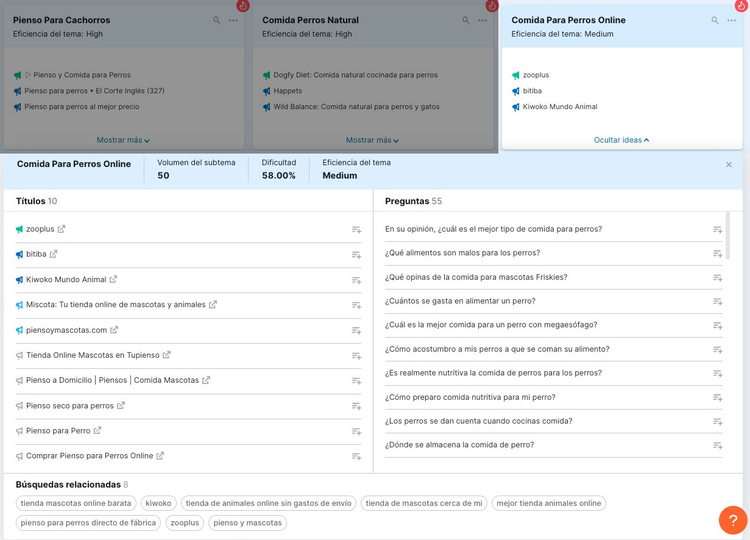Open zooplus external link icon in Títulos

click(x=61, y=229)
